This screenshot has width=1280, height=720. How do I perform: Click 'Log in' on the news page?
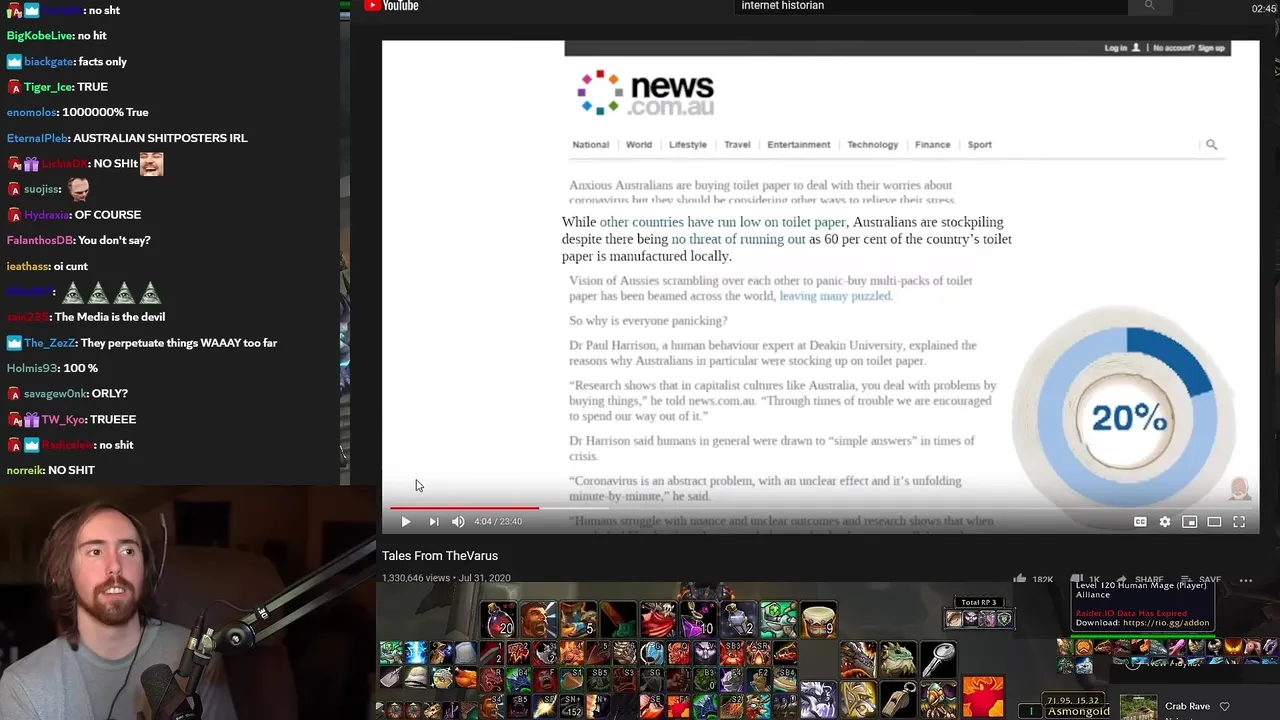(x=1116, y=48)
